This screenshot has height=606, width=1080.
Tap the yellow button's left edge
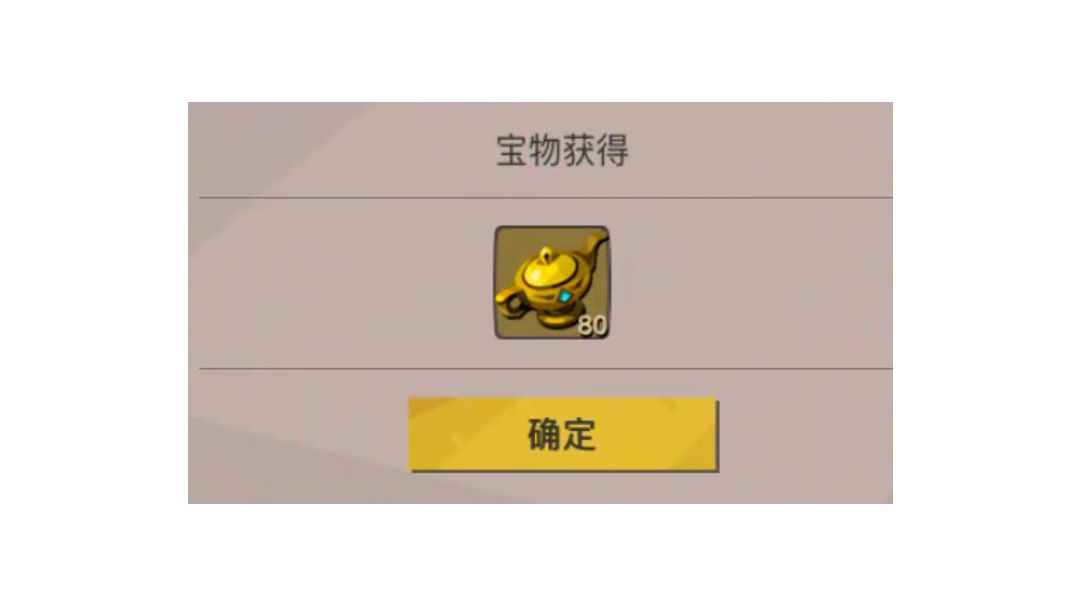(x=413, y=435)
